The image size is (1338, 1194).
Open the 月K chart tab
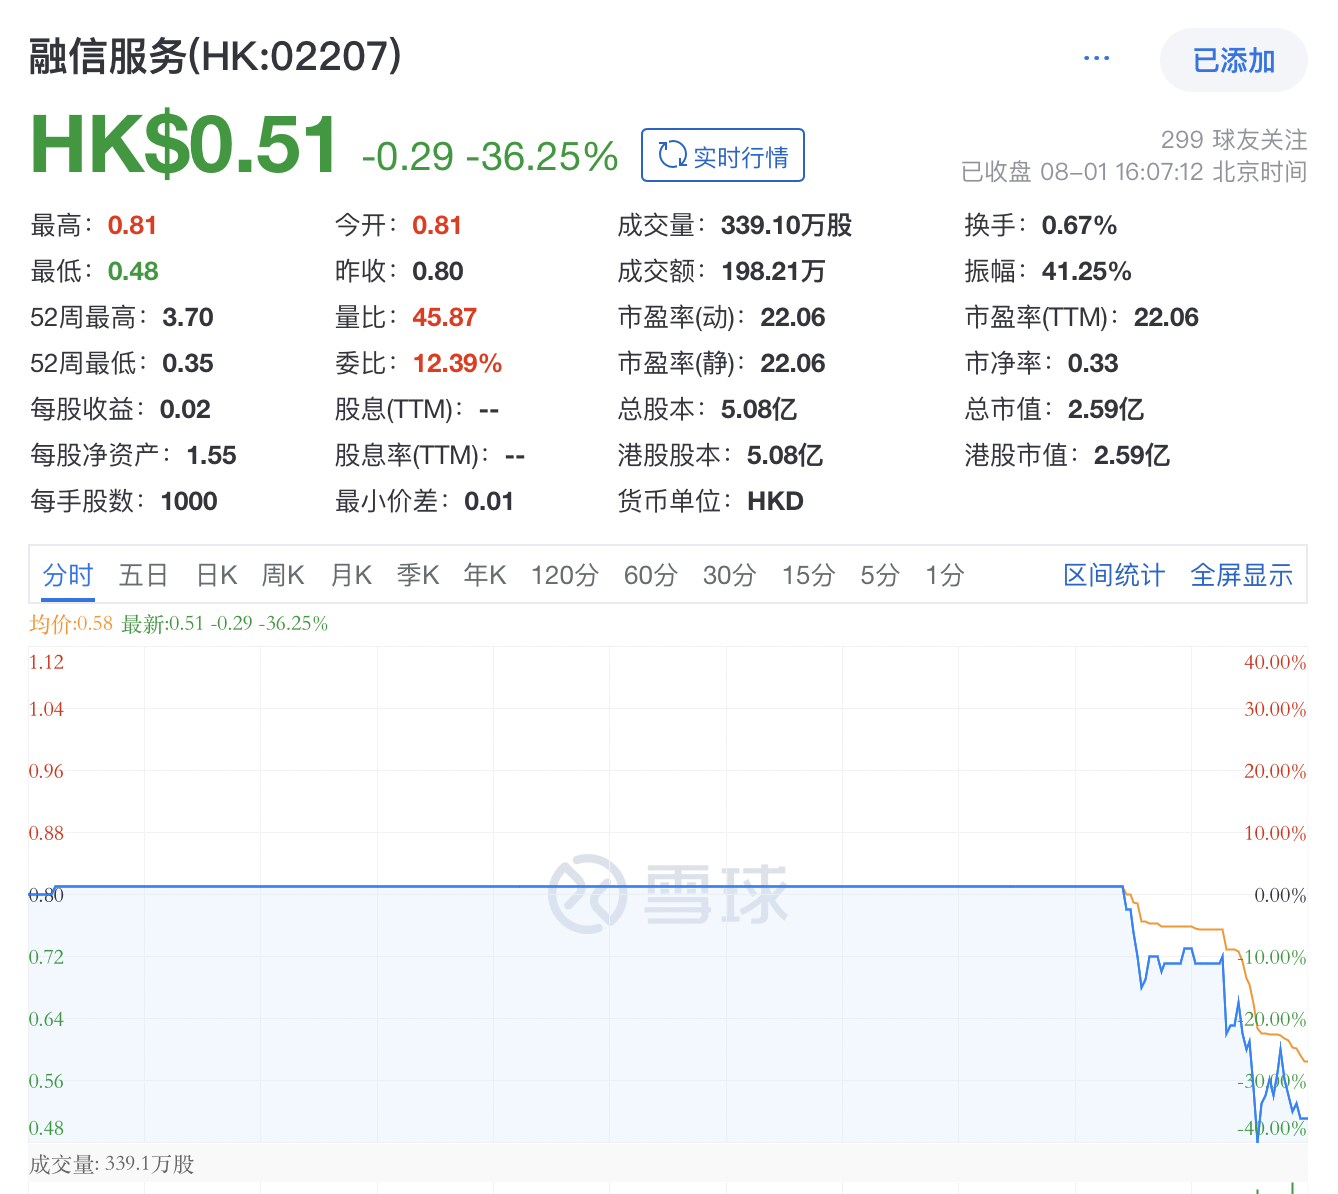tap(351, 575)
